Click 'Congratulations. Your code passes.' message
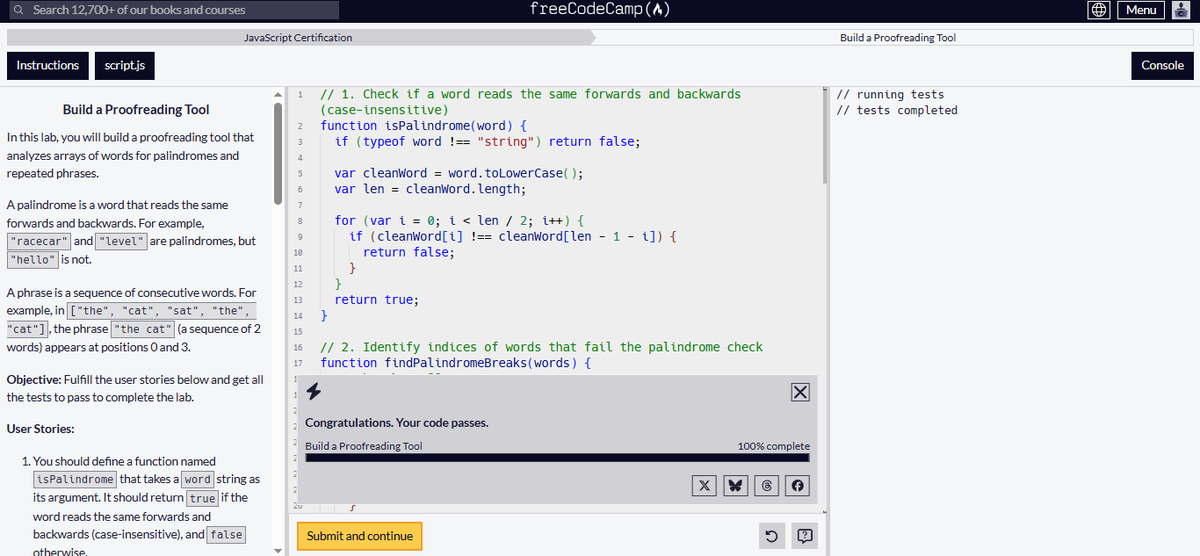Image resolution: width=1200 pixels, height=556 pixels. tap(397, 423)
